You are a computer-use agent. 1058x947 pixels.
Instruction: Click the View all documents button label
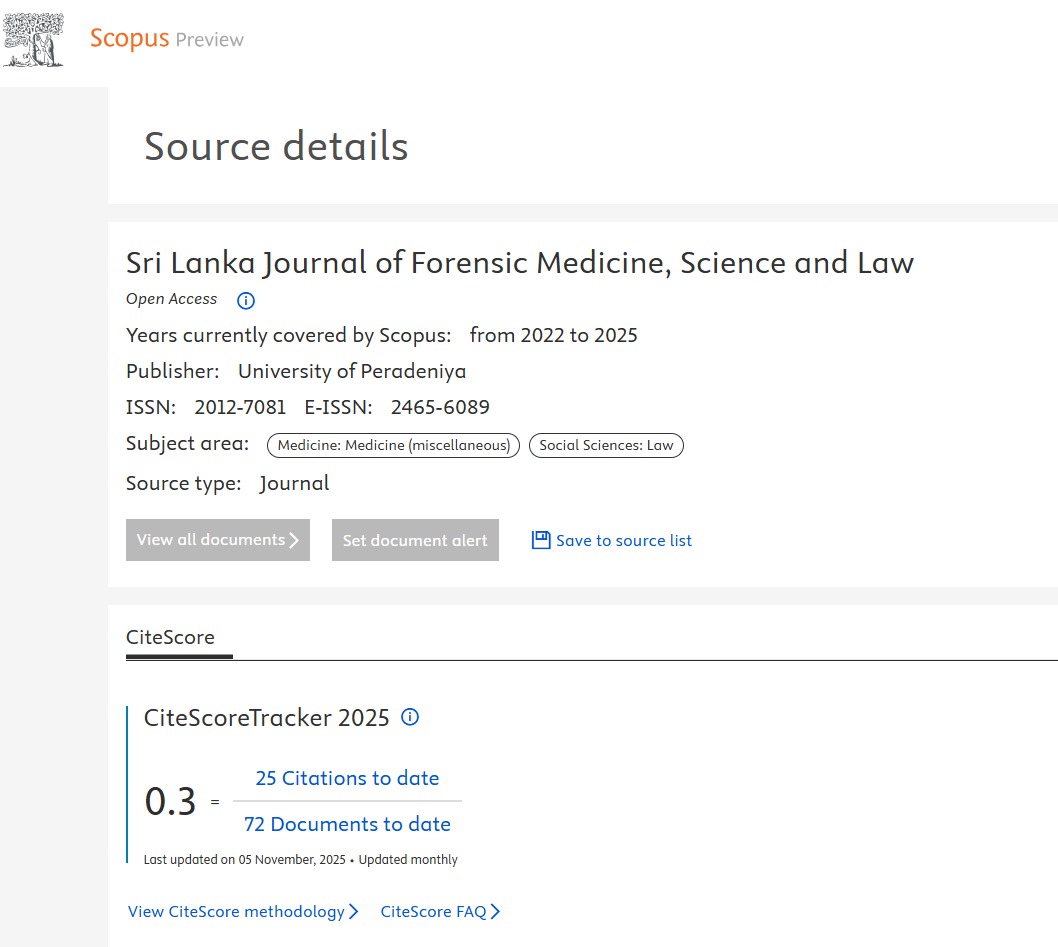tap(210, 540)
